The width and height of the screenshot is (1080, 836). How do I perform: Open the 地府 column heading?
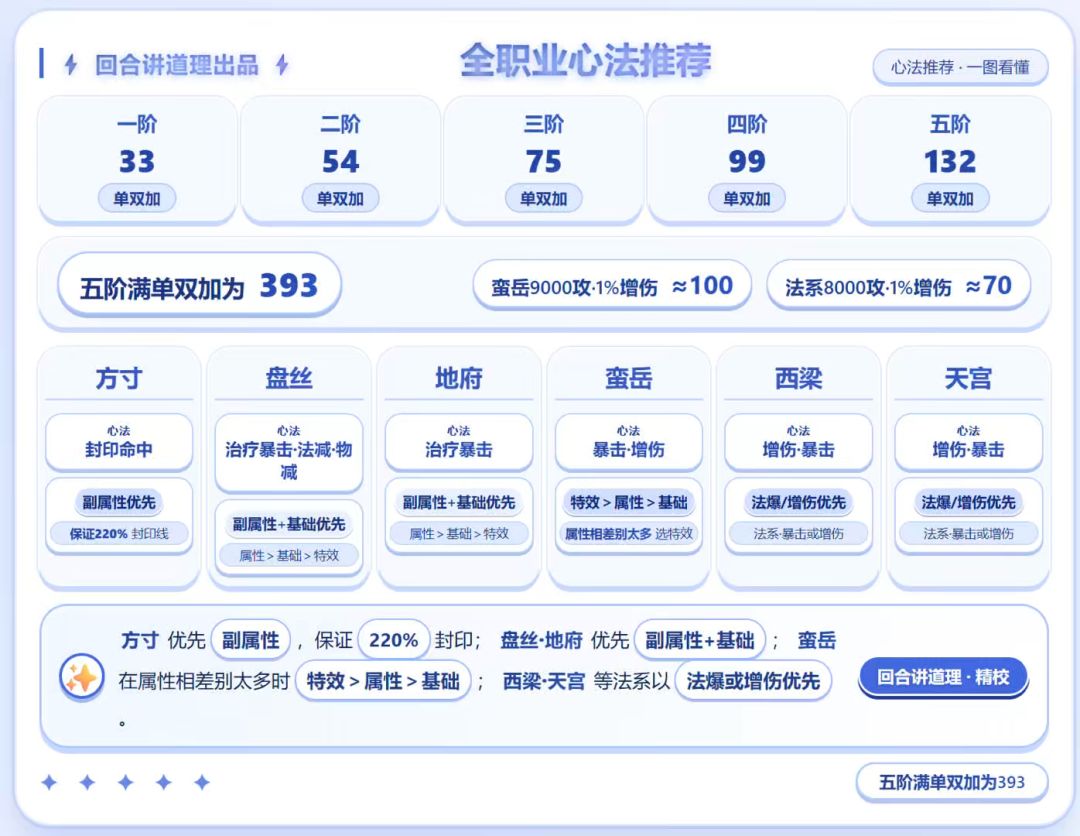click(x=459, y=378)
